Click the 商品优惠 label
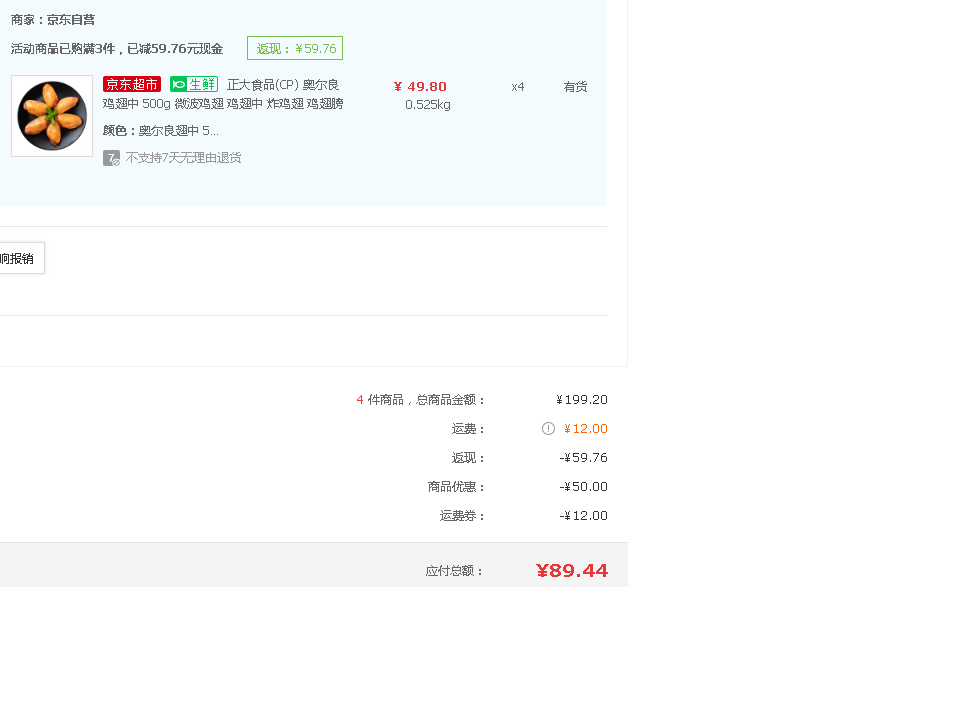The width and height of the screenshot is (960, 720). click(x=456, y=487)
